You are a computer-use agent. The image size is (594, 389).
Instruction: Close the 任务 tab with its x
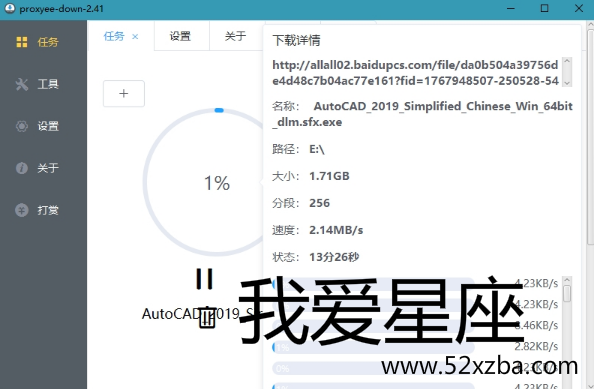[135, 37]
